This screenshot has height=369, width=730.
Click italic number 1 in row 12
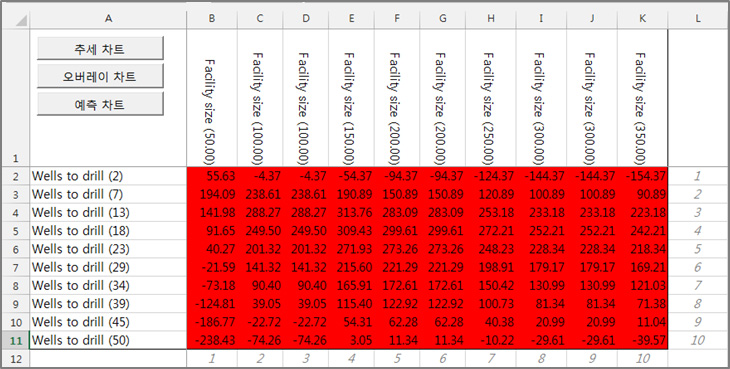[x=212, y=358]
